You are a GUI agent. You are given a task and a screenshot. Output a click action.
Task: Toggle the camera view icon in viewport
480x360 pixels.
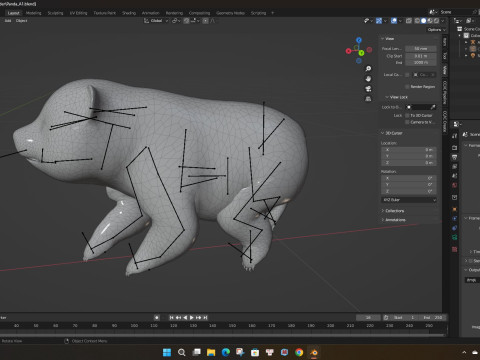(368, 89)
